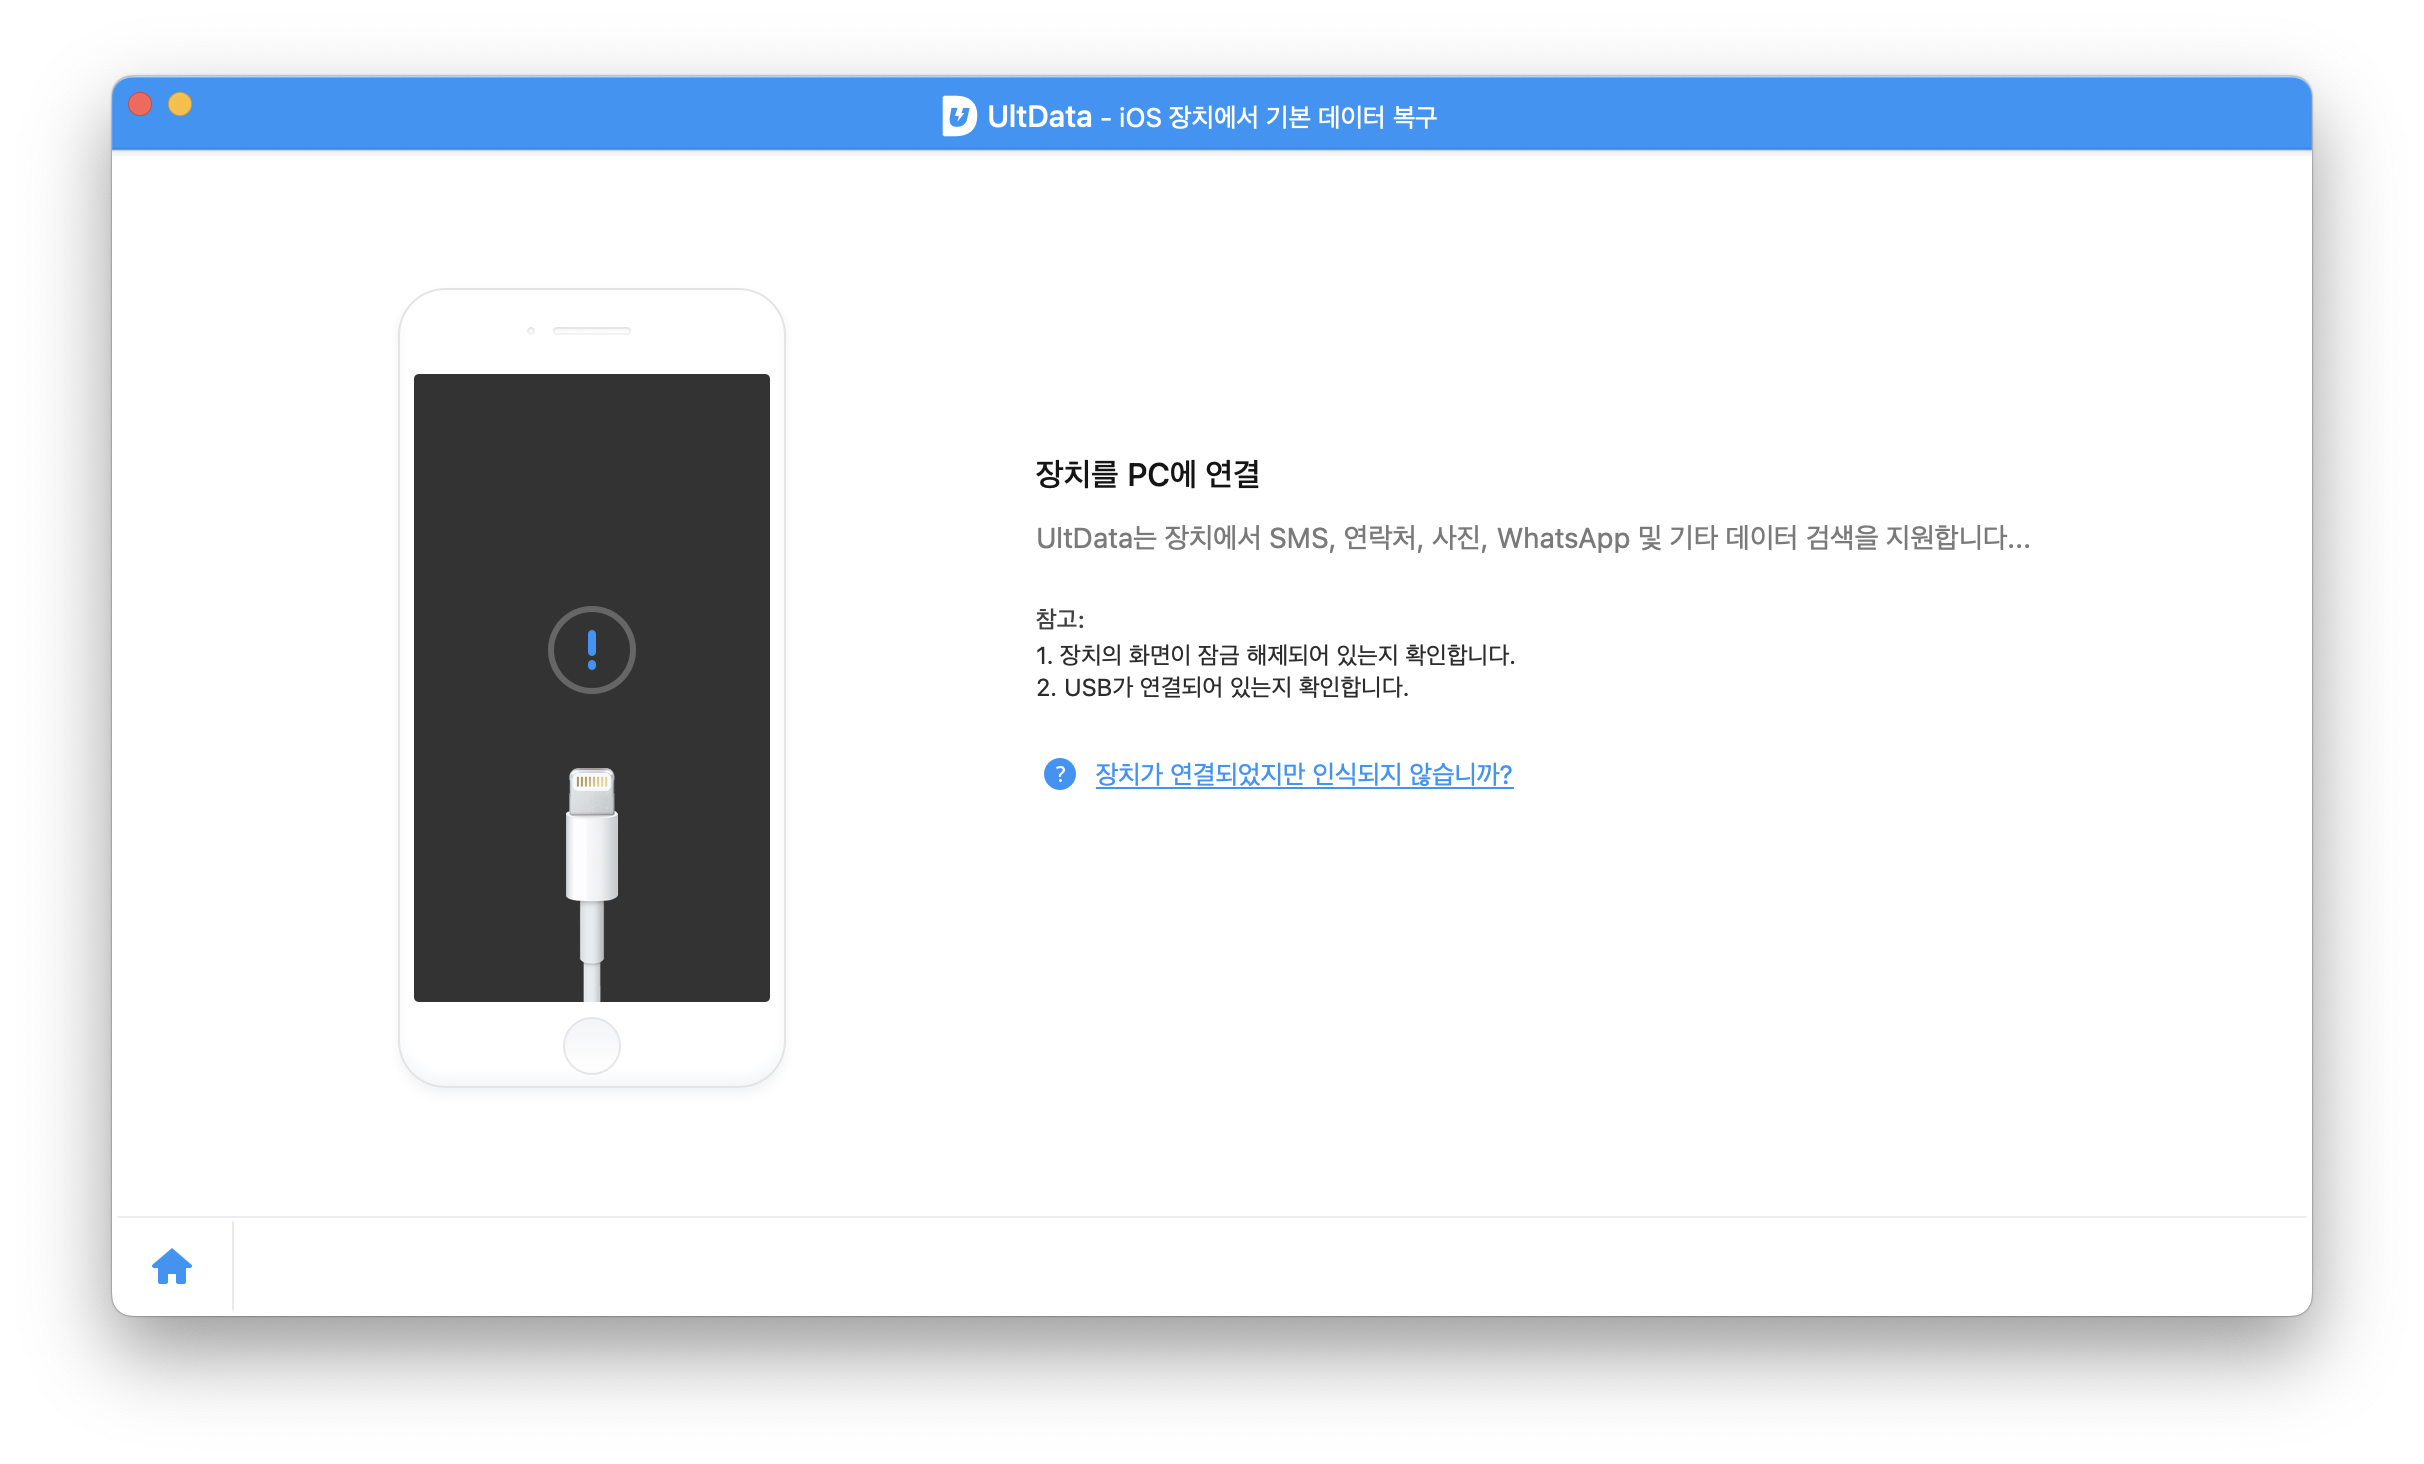This screenshot has width=2424, height=1464.
Task: Click the Lightning connector's gold pin tip
Action: point(592,781)
